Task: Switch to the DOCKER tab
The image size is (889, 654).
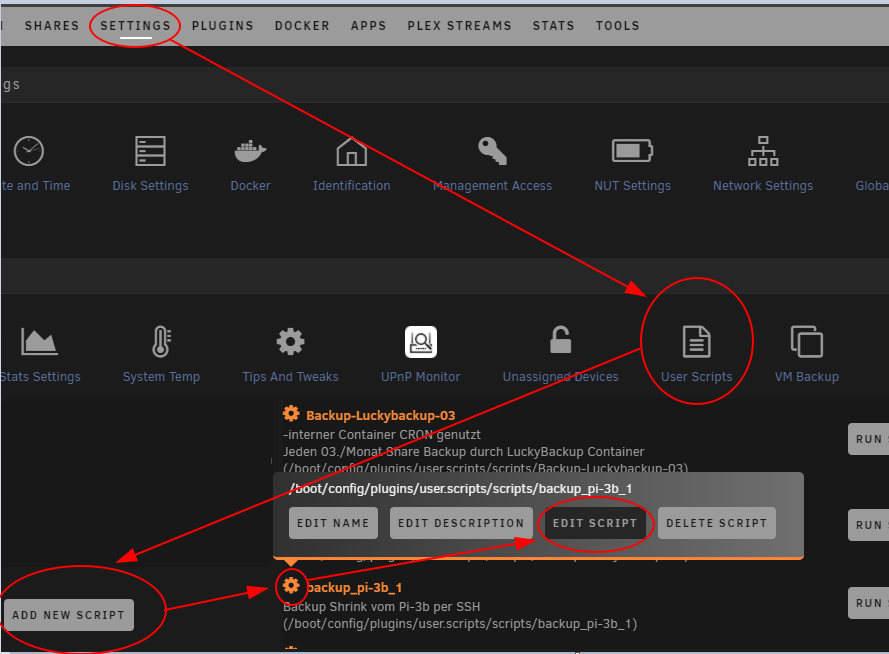Action: (302, 26)
